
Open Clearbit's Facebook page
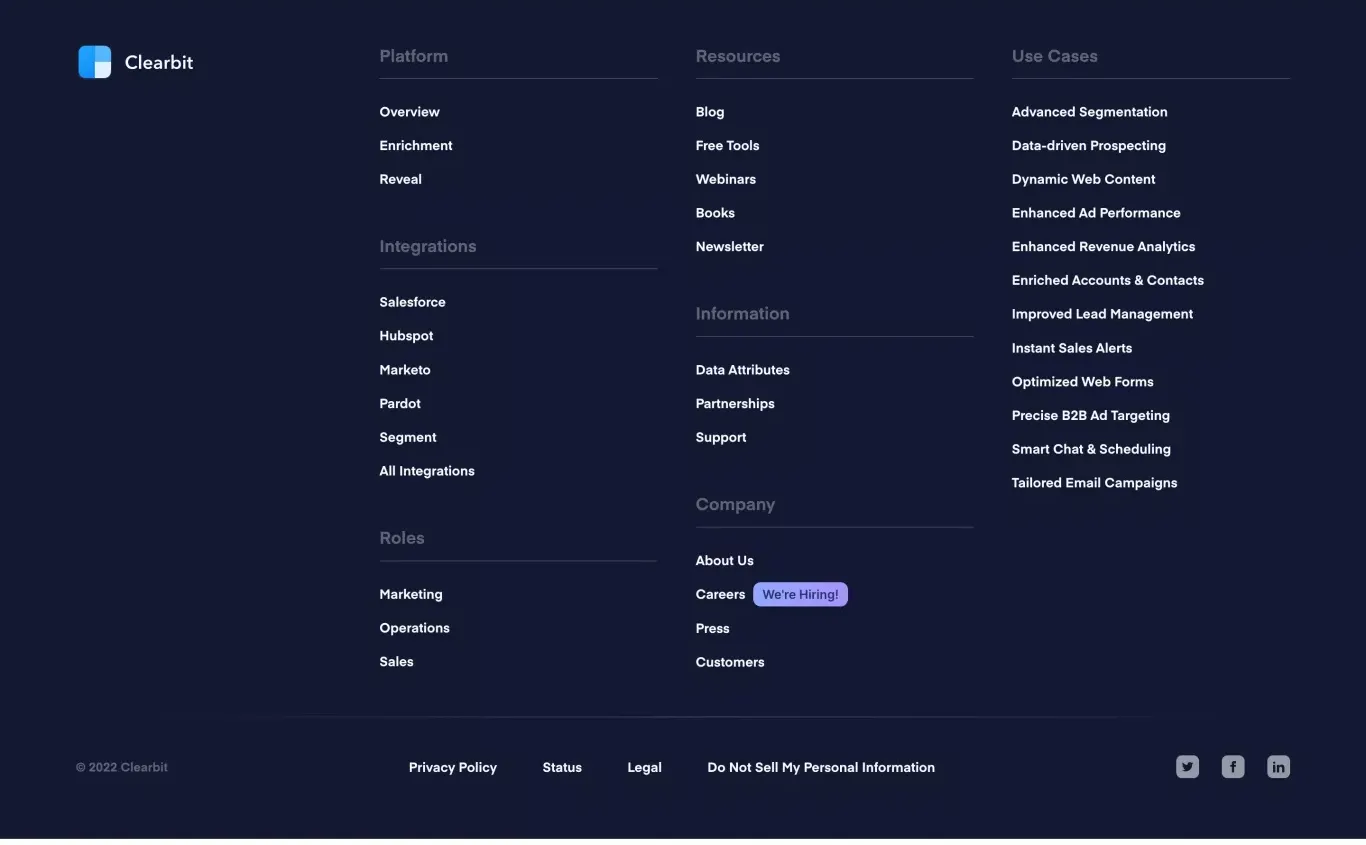[x=1233, y=767]
